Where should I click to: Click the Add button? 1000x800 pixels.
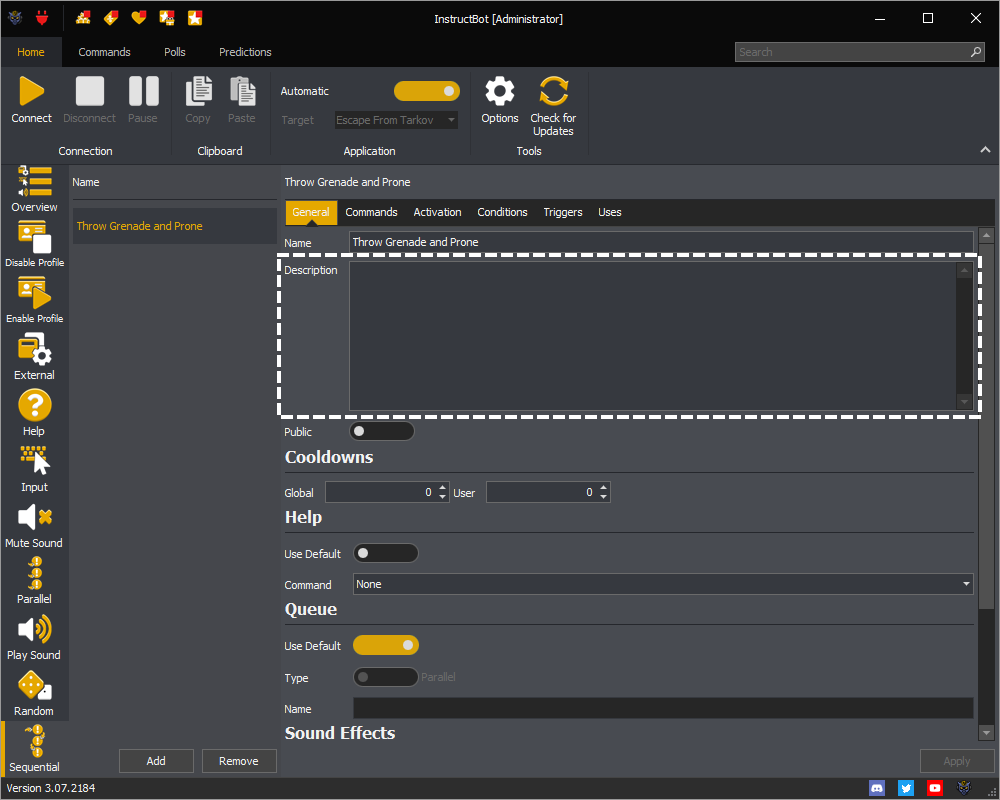[156, 761]
